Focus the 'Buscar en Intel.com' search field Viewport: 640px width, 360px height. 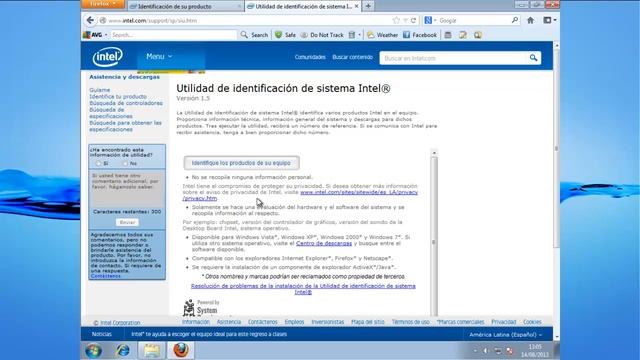[x=454, y=58]
